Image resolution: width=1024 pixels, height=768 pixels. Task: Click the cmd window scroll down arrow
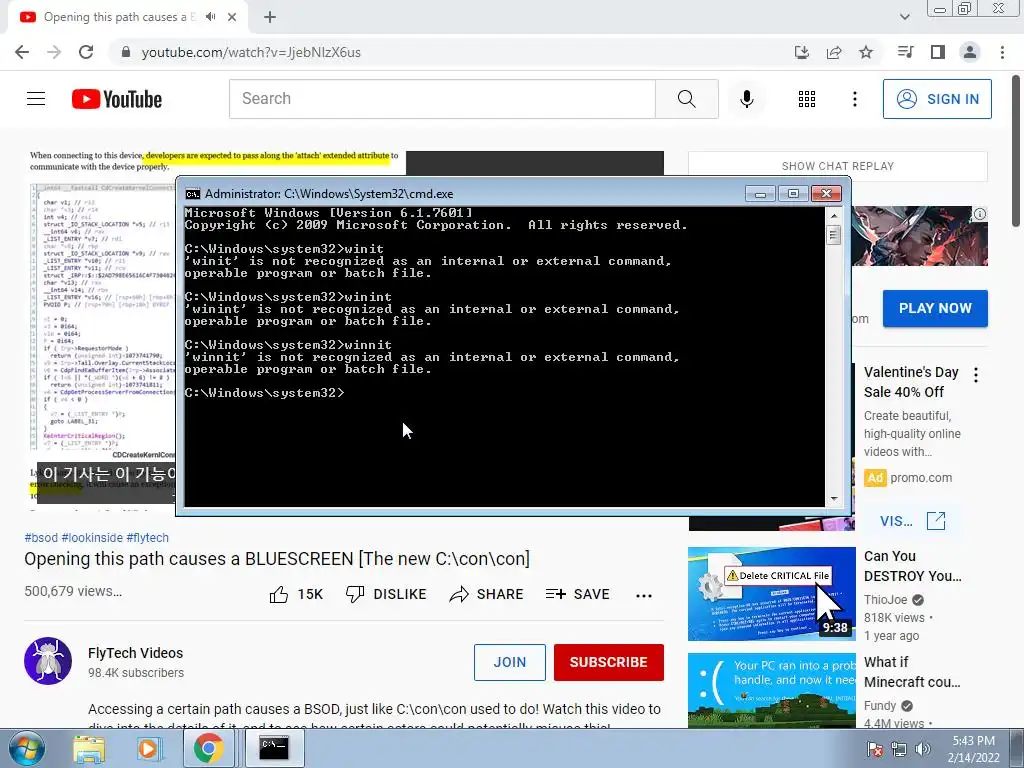pyautogui.click(x=834, y=499)
